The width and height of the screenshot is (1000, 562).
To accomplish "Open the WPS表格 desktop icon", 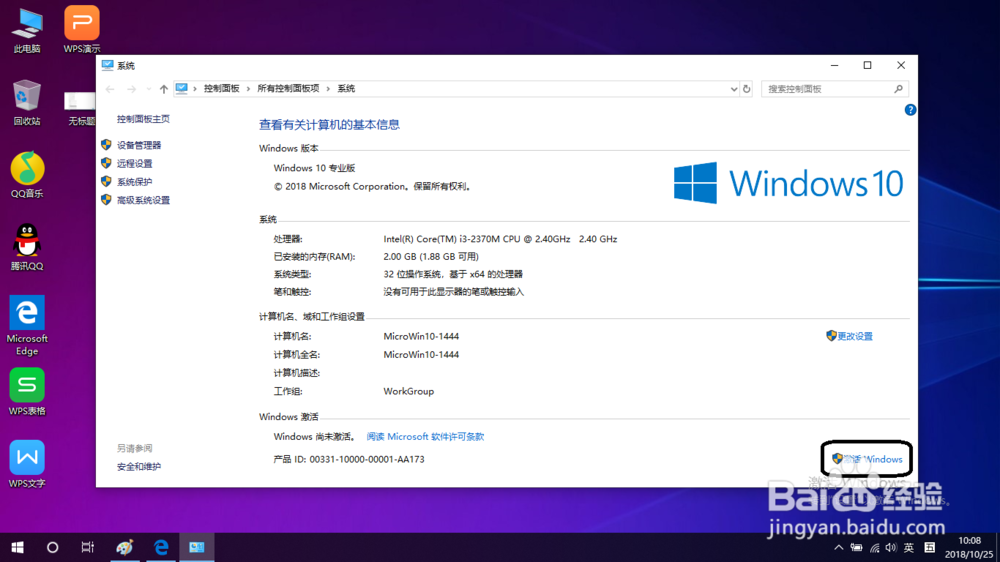I will pos(27,392).
